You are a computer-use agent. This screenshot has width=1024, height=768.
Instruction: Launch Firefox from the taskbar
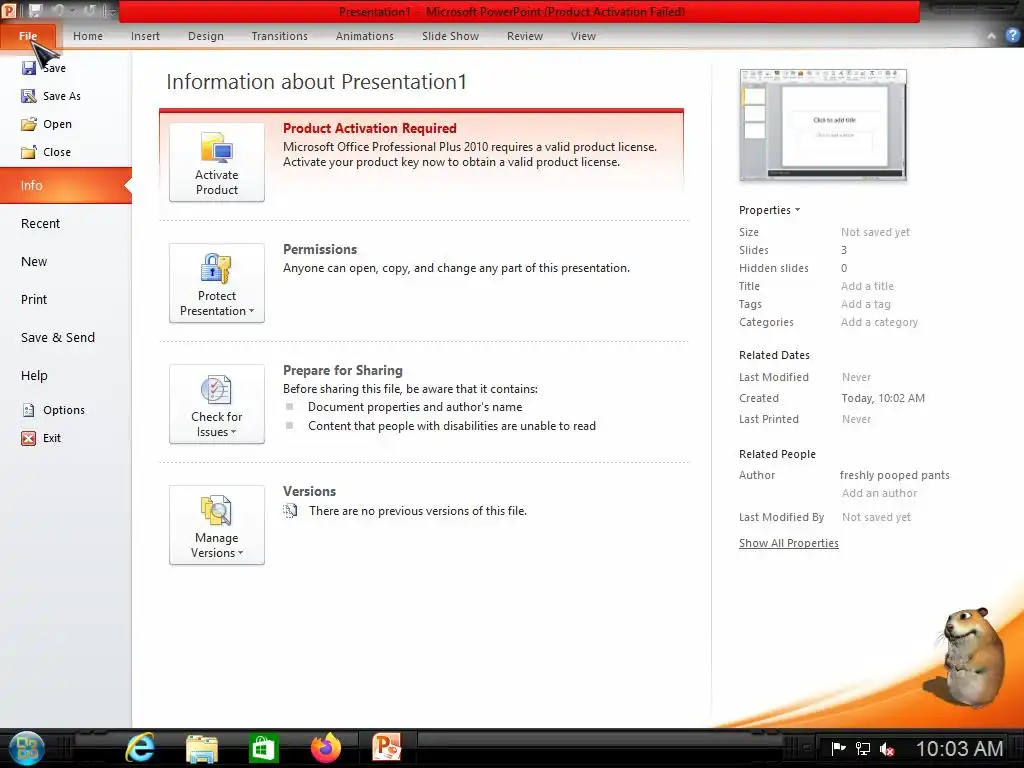(326, 748)
